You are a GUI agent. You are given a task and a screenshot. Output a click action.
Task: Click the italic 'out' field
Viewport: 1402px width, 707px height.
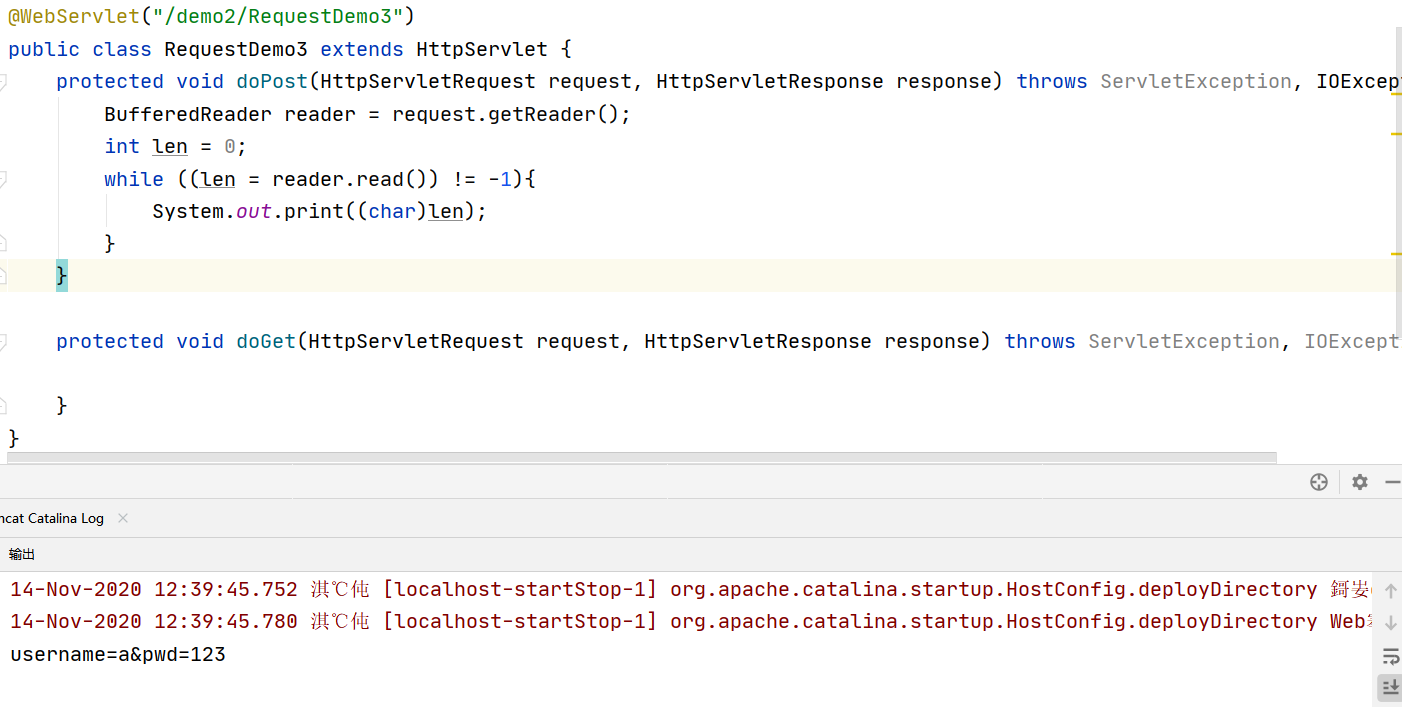tap(254, 211)
